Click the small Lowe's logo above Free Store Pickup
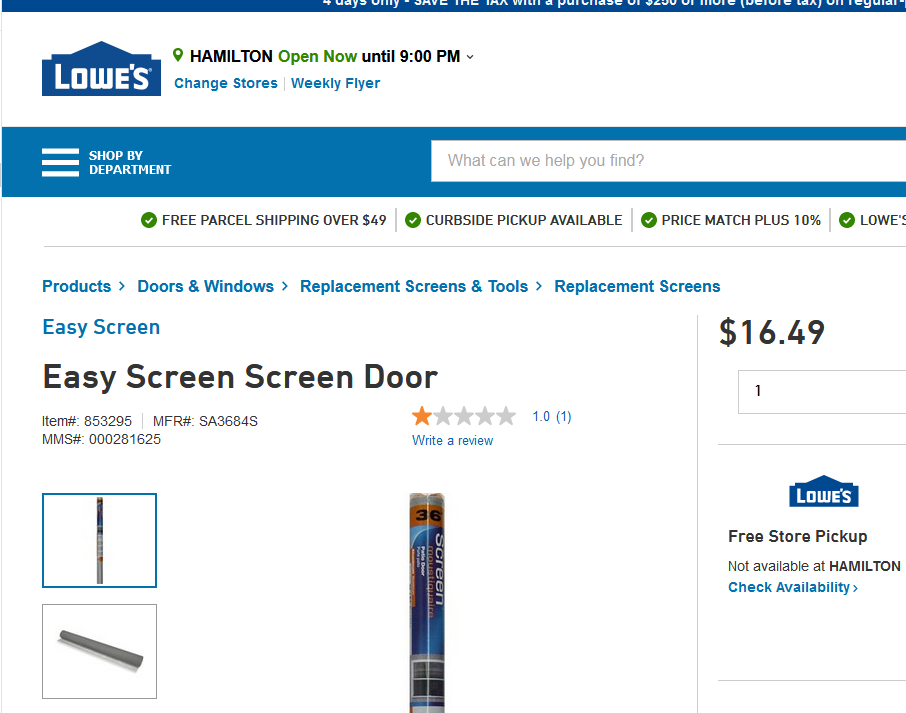906x713 pixels. pyautogui.click(x=824, y=492)
